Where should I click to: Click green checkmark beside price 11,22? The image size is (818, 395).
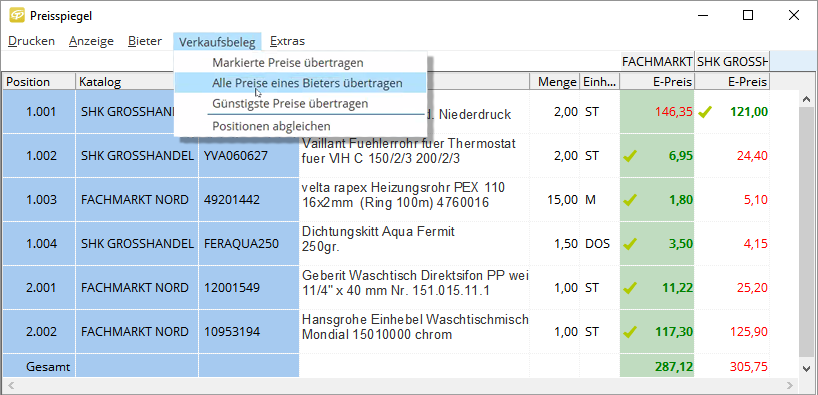coord(630,288)
